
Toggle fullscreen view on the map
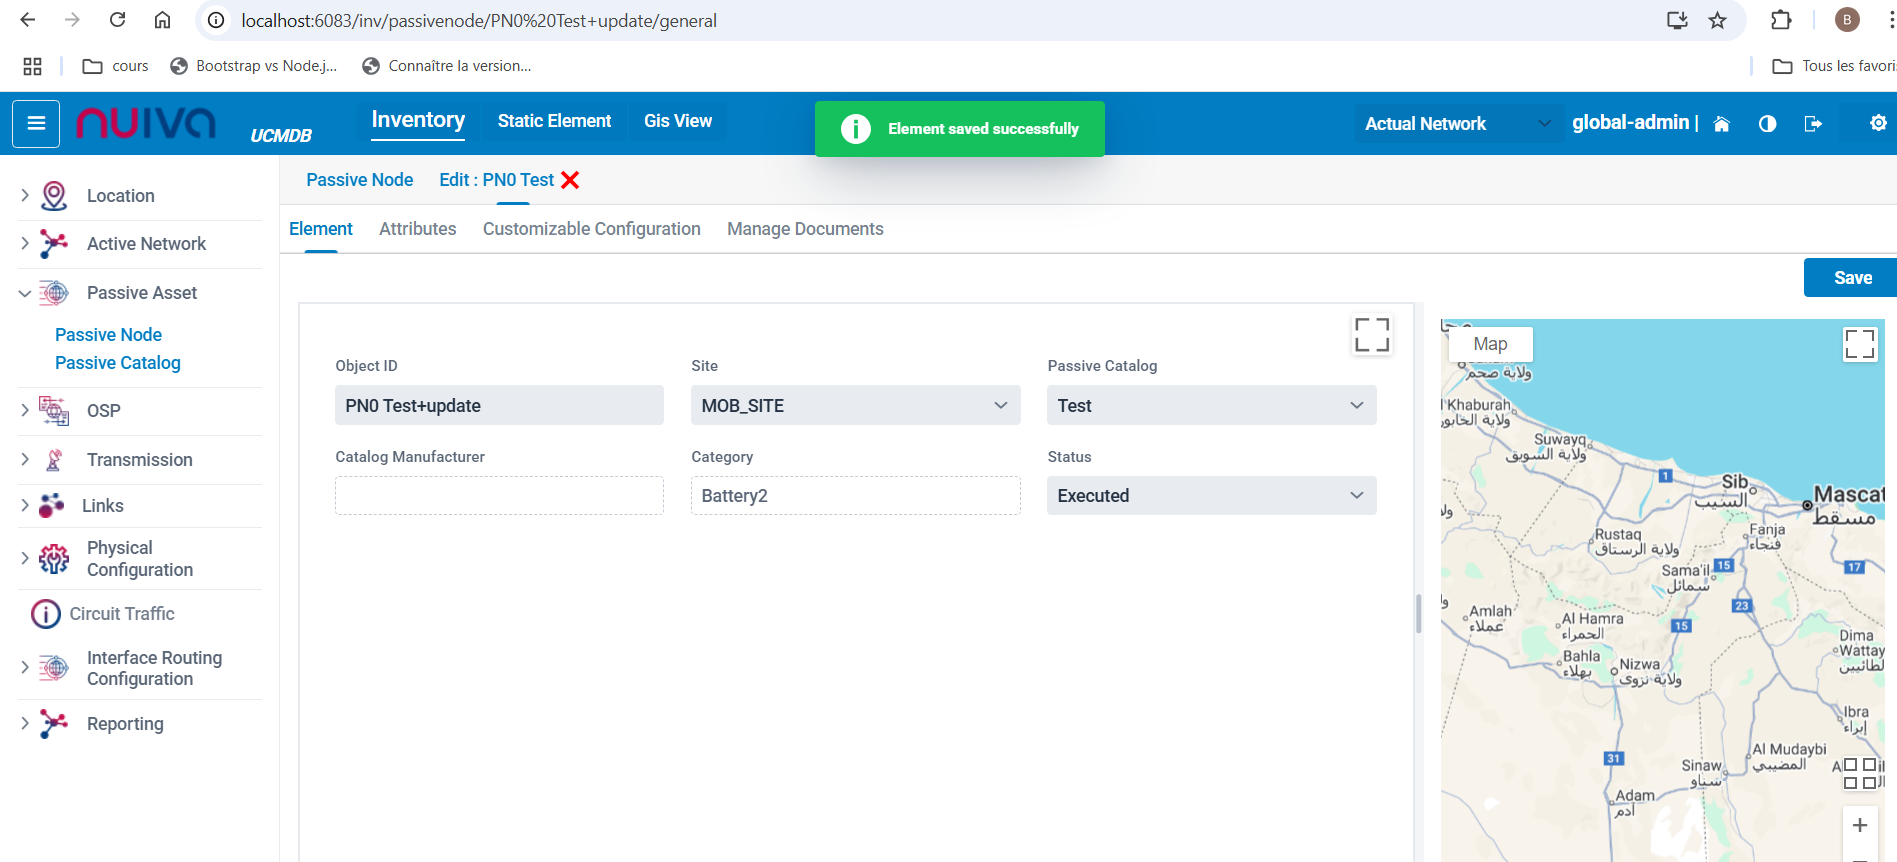1859,344
